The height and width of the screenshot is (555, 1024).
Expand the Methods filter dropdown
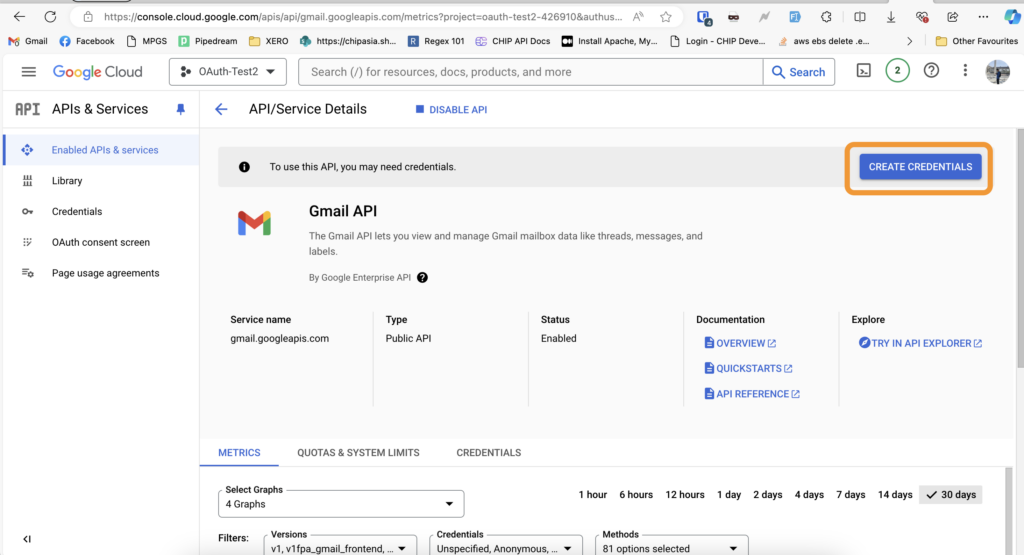pyautogui.click(x=671, y=547)
